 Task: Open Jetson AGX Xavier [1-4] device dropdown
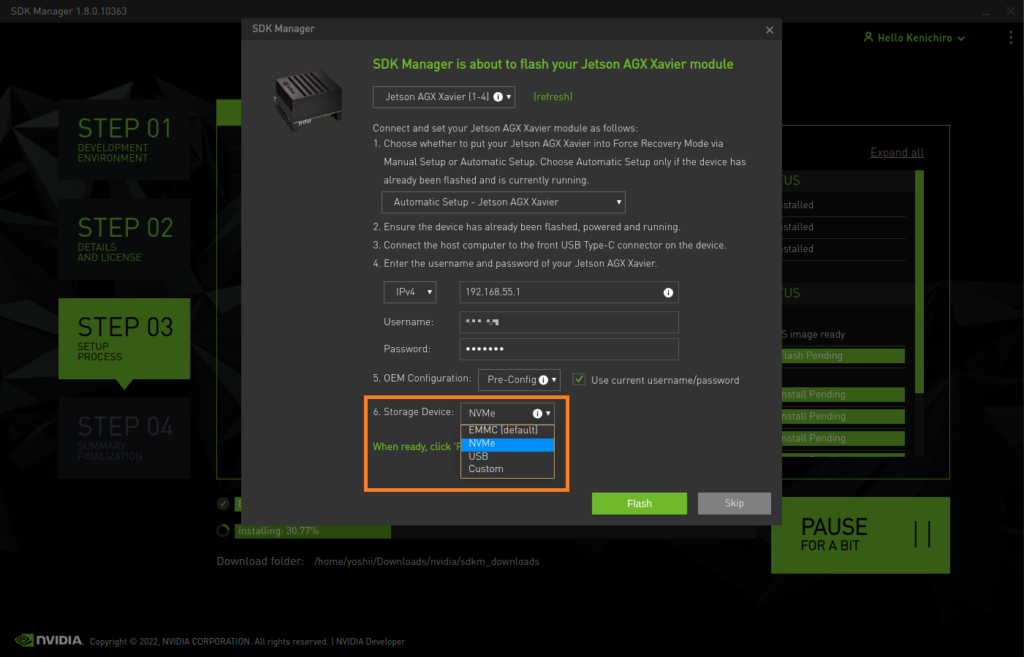(x=443, y=97)
